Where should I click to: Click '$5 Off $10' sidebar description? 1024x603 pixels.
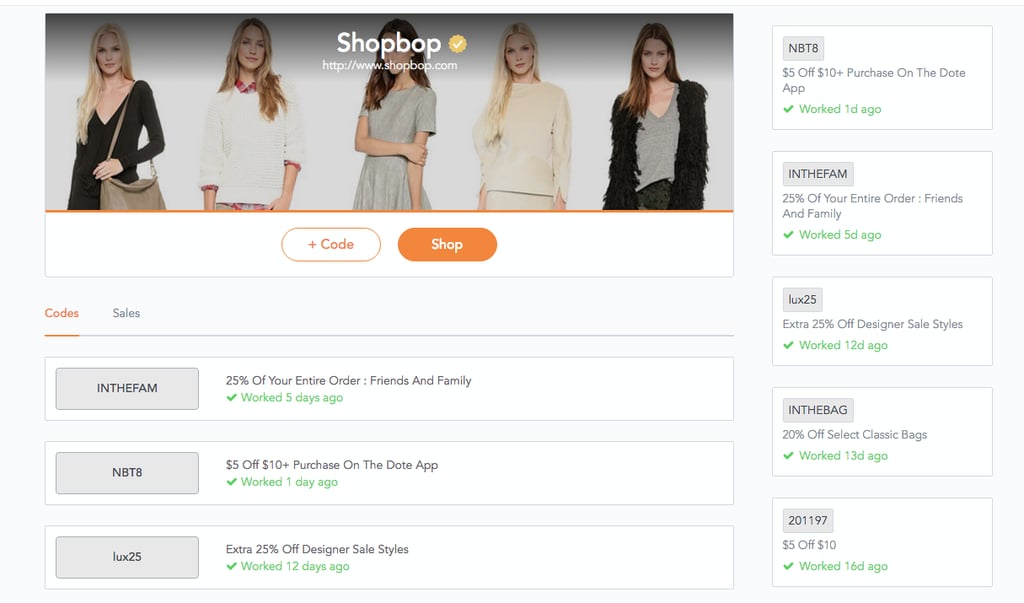tap(809, 545)
